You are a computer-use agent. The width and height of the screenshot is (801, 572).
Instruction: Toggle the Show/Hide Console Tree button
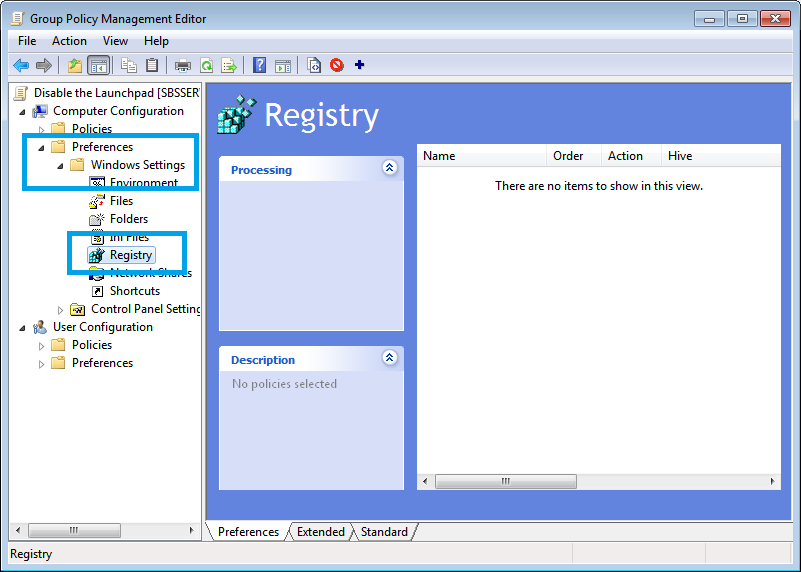(x=98, y=65)
